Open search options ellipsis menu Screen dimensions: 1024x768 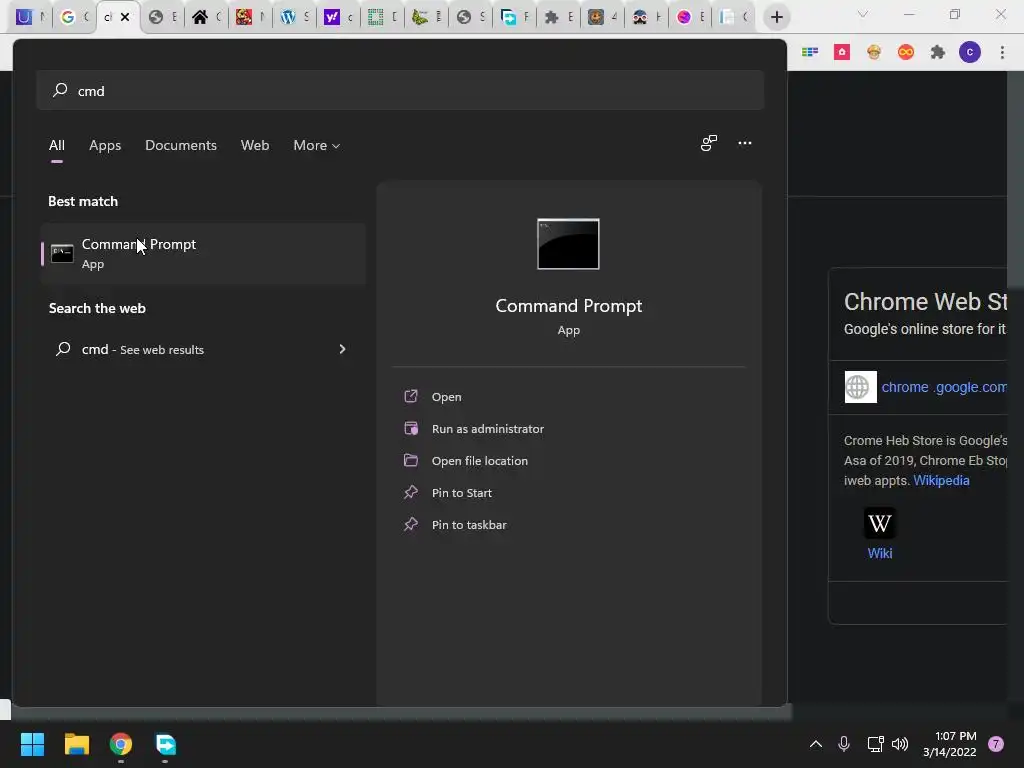745,143
